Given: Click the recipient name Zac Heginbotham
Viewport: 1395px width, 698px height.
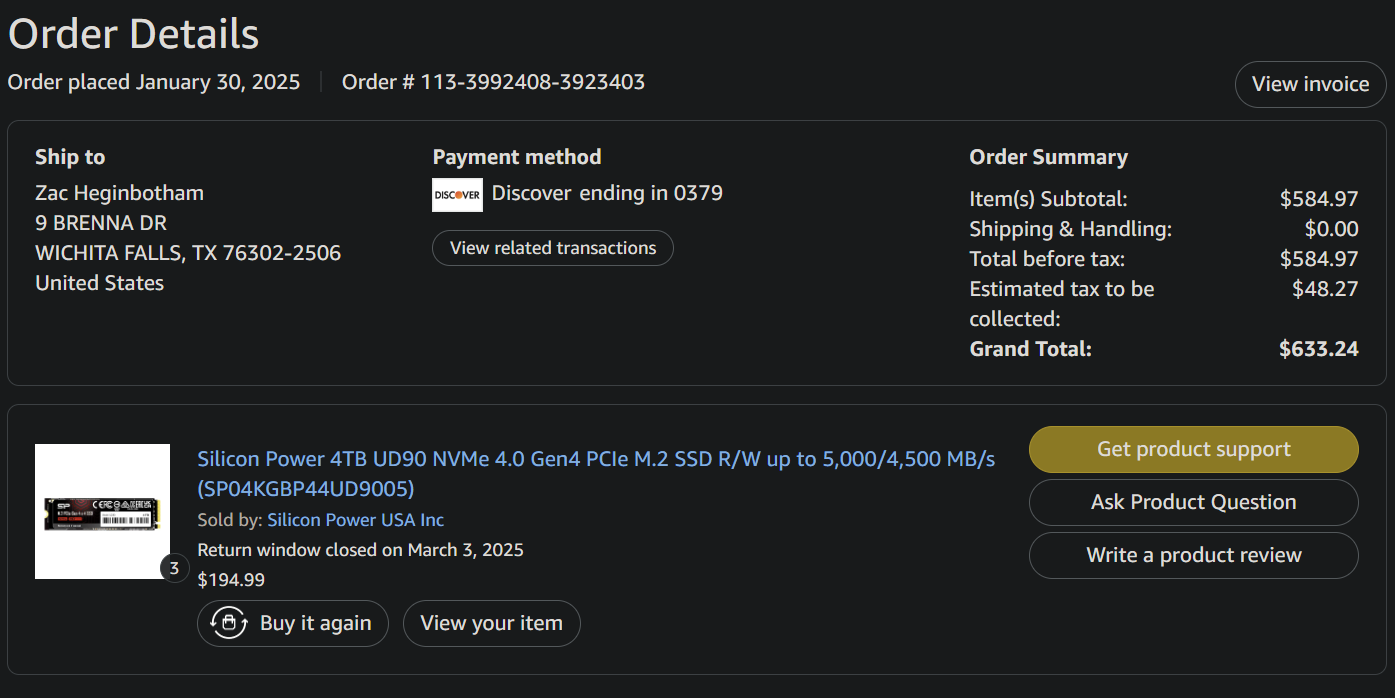Looking at the screenshot, I should pos(119,193).
